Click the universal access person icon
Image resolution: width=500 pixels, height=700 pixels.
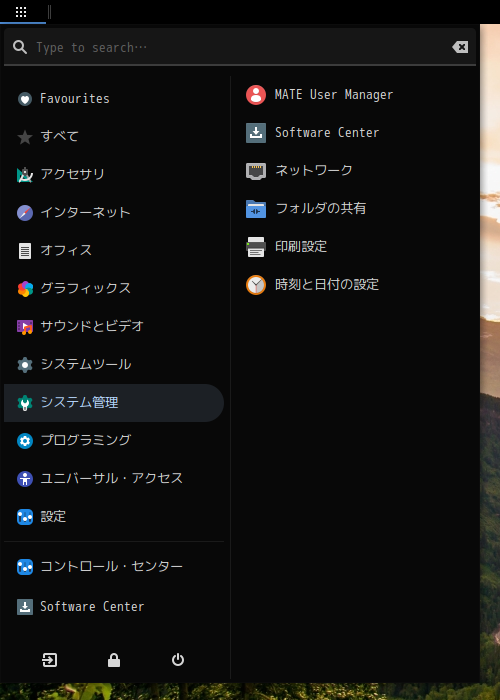pyautogui.click(x=25, y=479)
